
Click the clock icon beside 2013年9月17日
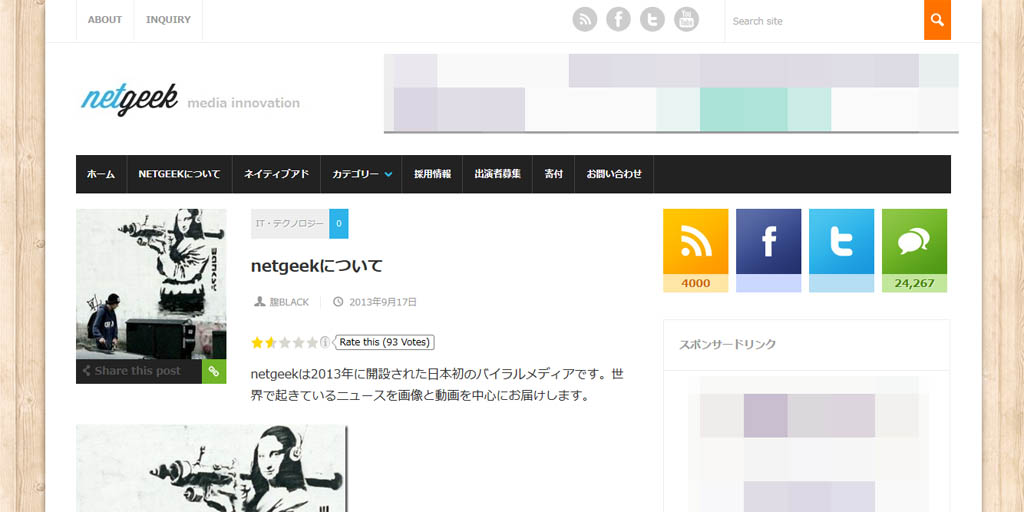(x=338, y=302)
